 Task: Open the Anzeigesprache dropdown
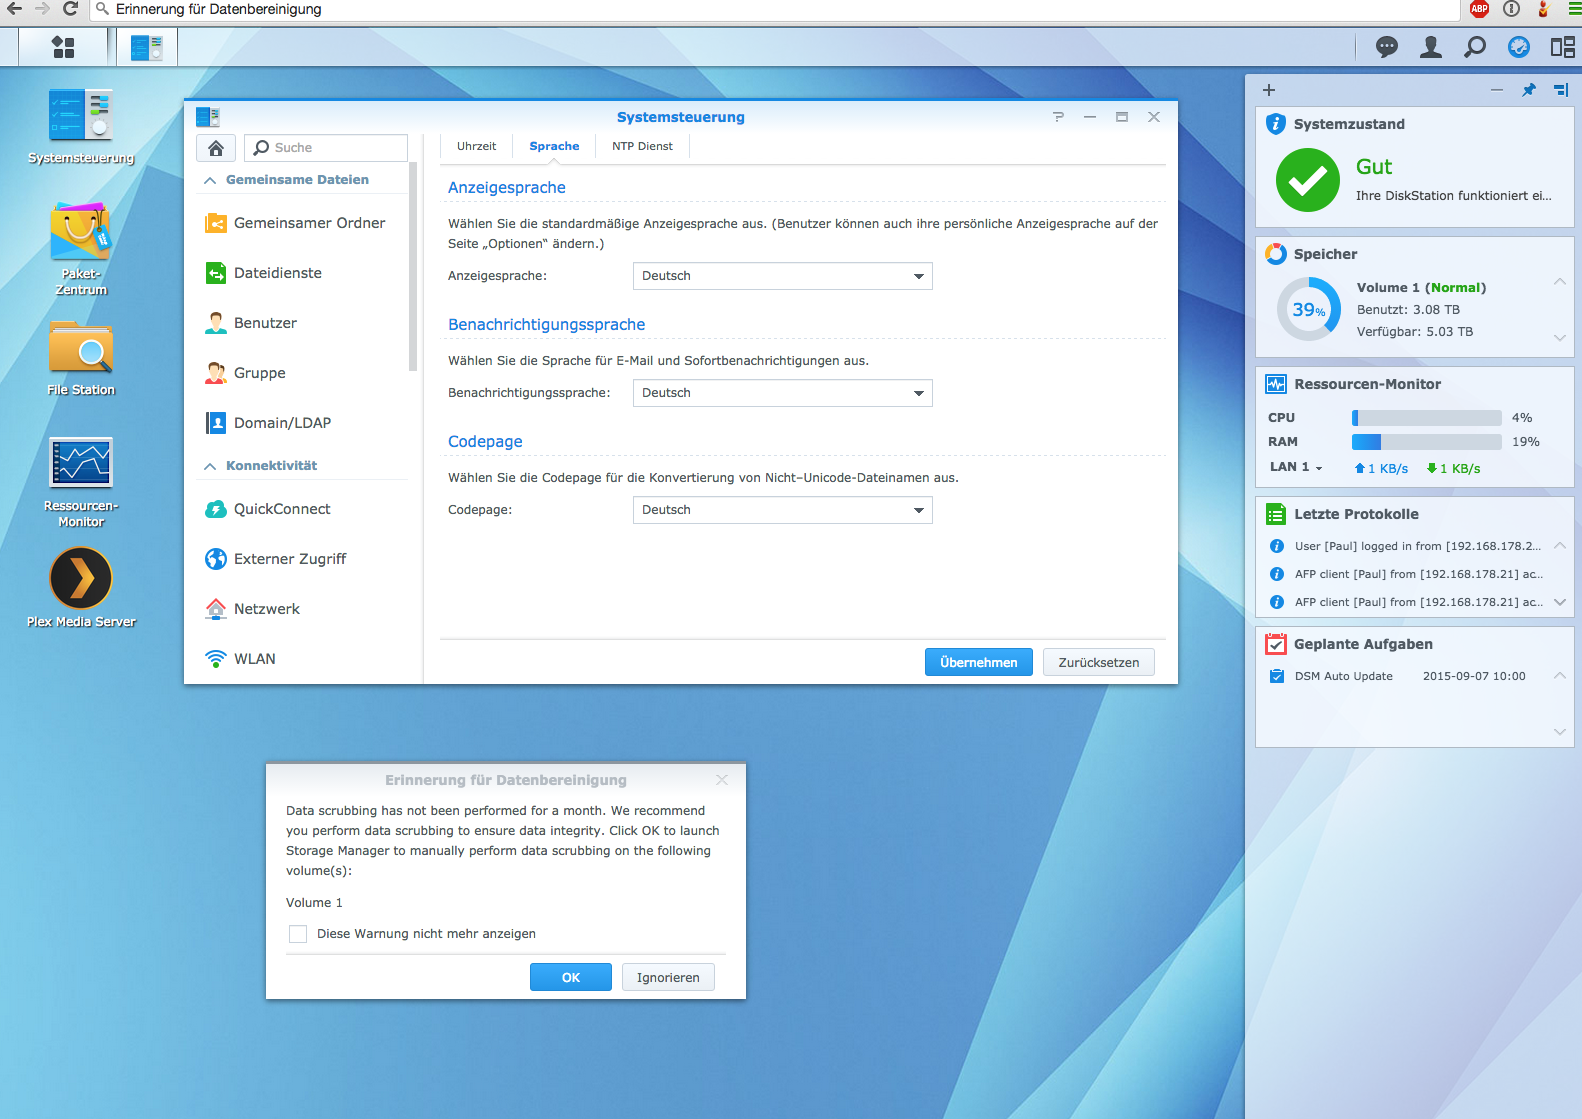point(782,276)
